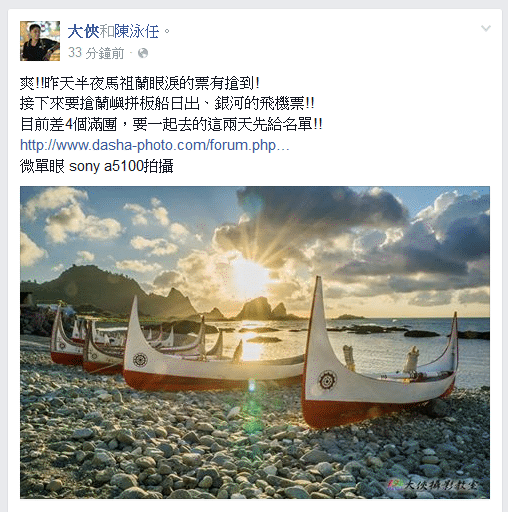Click the round emblem on middle boat
Image resolution: width=508 pixels, height=512 pixels.
(140, 360)
